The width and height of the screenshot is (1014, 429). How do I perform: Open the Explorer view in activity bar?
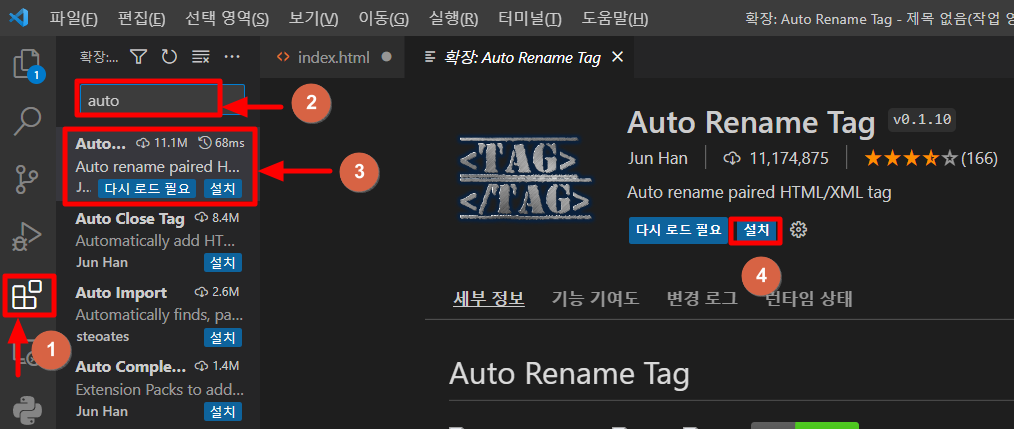pyautogui.click(x=28, y=65)
